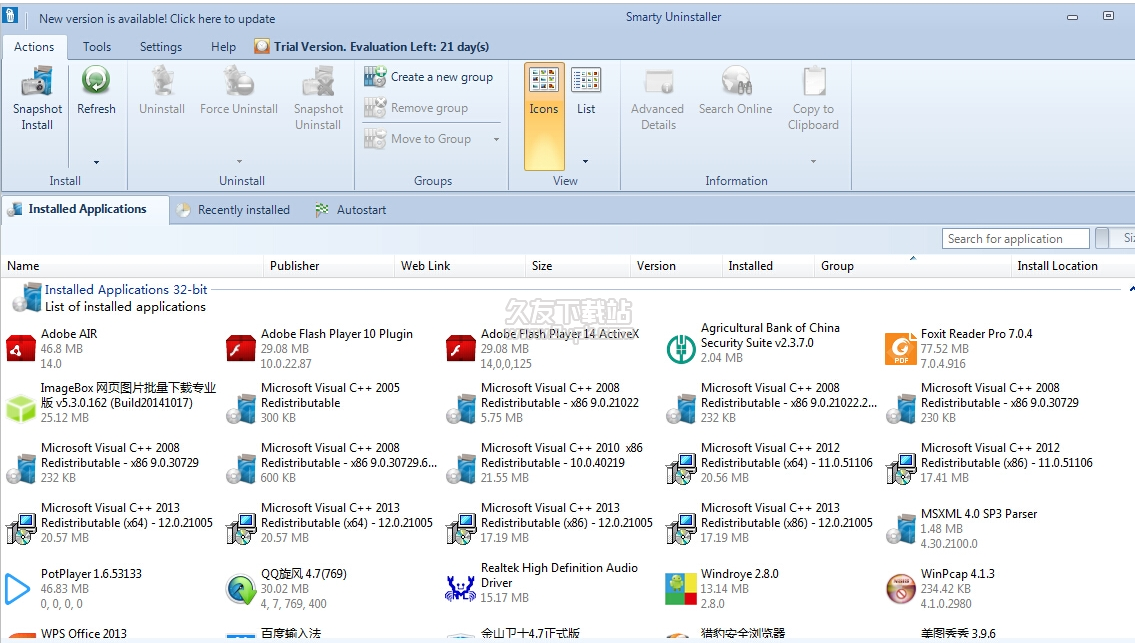The width and height of the screenshot is (1135, 643).
Task: Open the Refresh dropdown arrow
Action: (x=96, y=162)
